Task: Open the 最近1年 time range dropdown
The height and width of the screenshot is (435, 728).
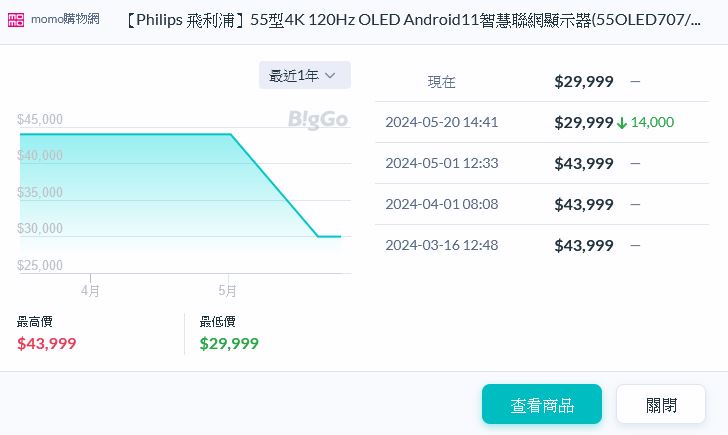Action: 304,75
